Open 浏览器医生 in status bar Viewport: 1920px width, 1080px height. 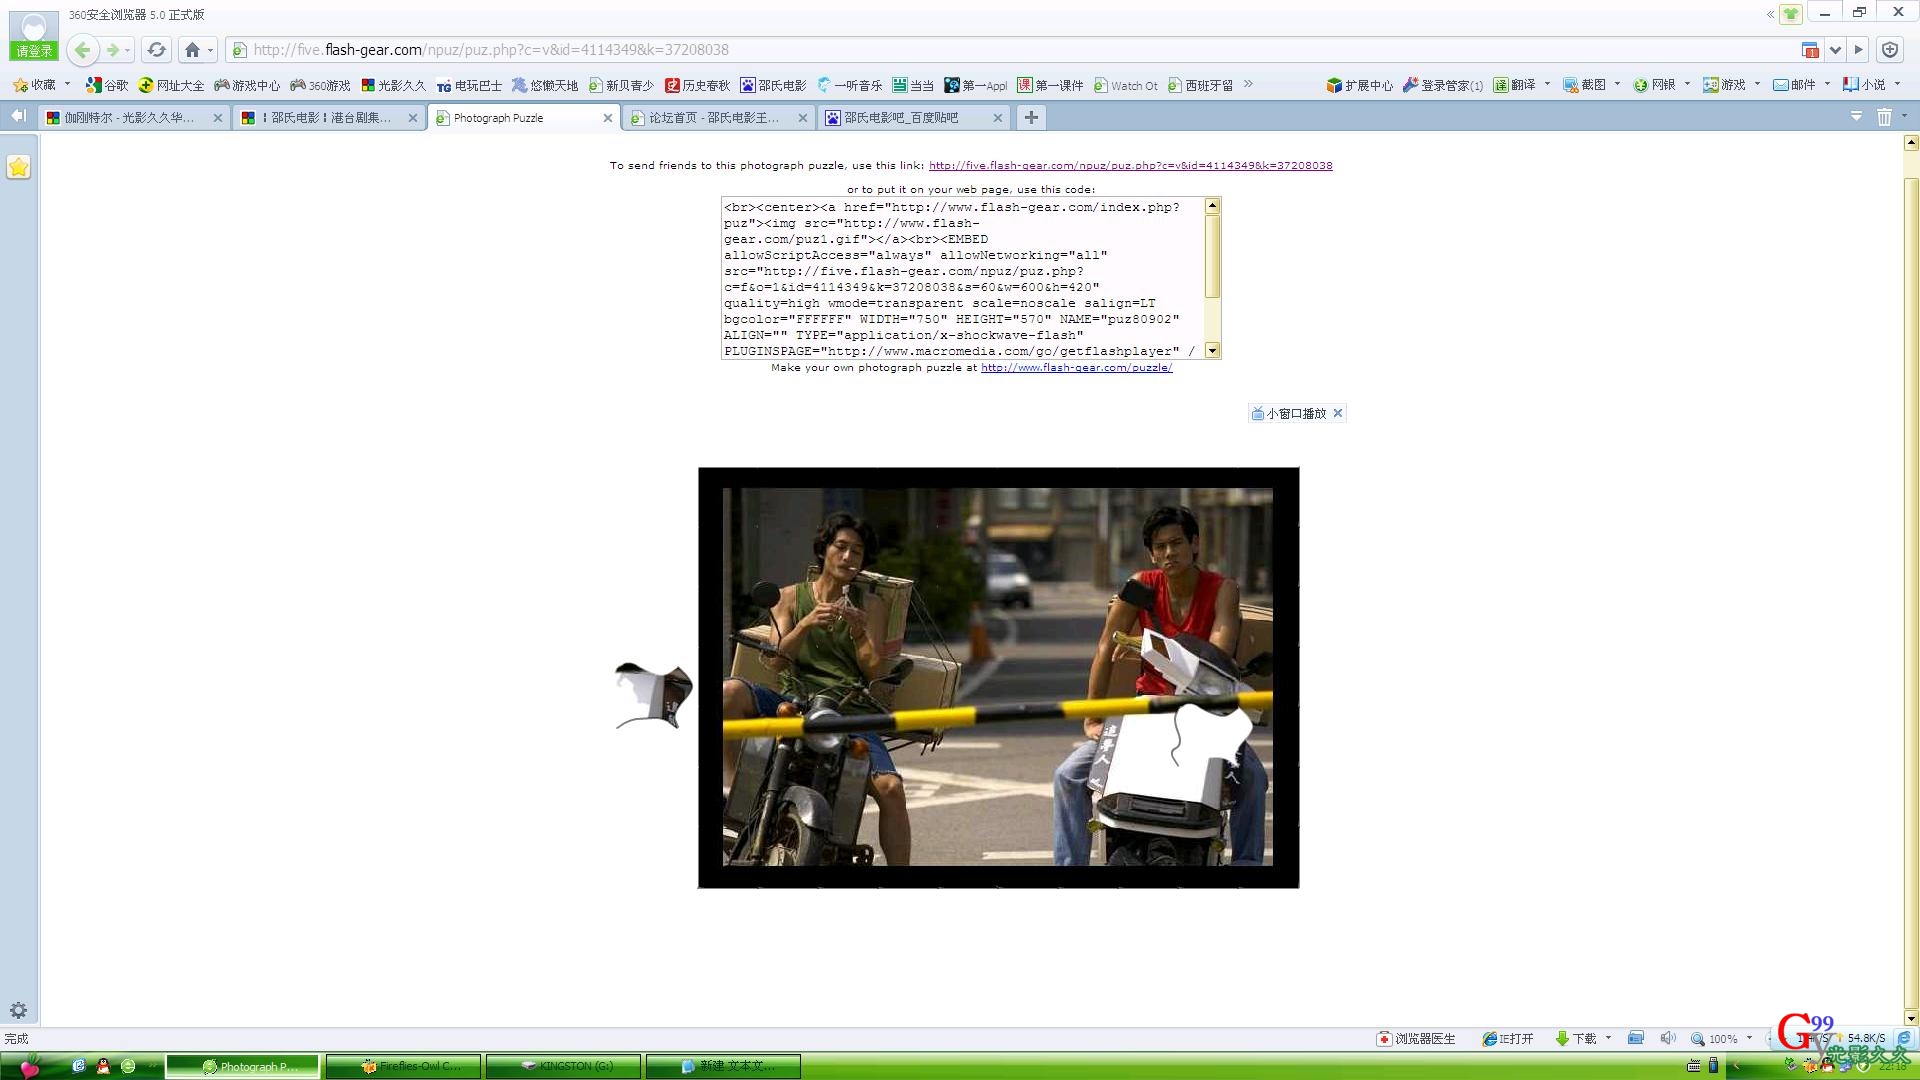point(1416,1038)
